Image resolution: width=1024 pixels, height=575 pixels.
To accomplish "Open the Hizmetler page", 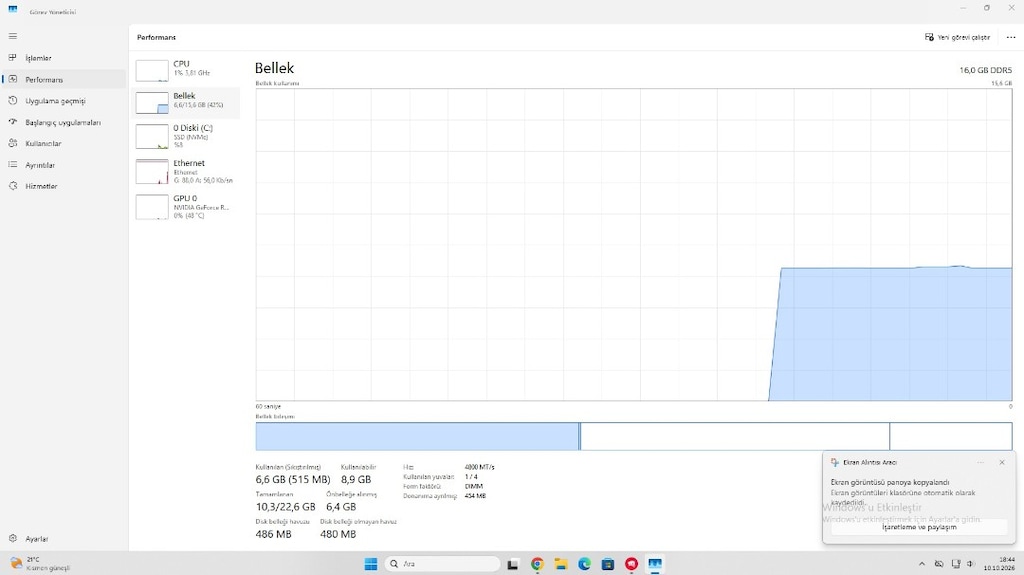I will [63, 186].
